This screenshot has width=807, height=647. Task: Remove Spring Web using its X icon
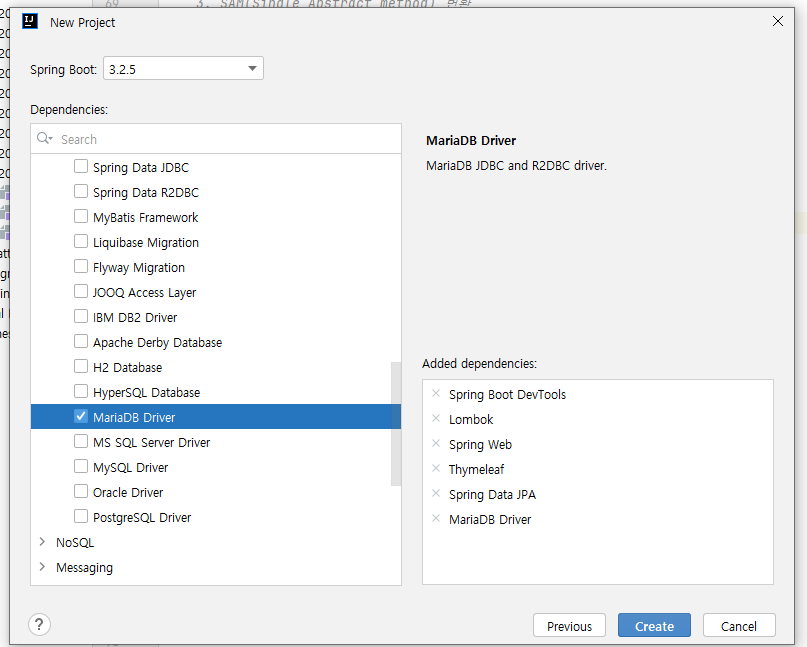(x=436, y=444)
